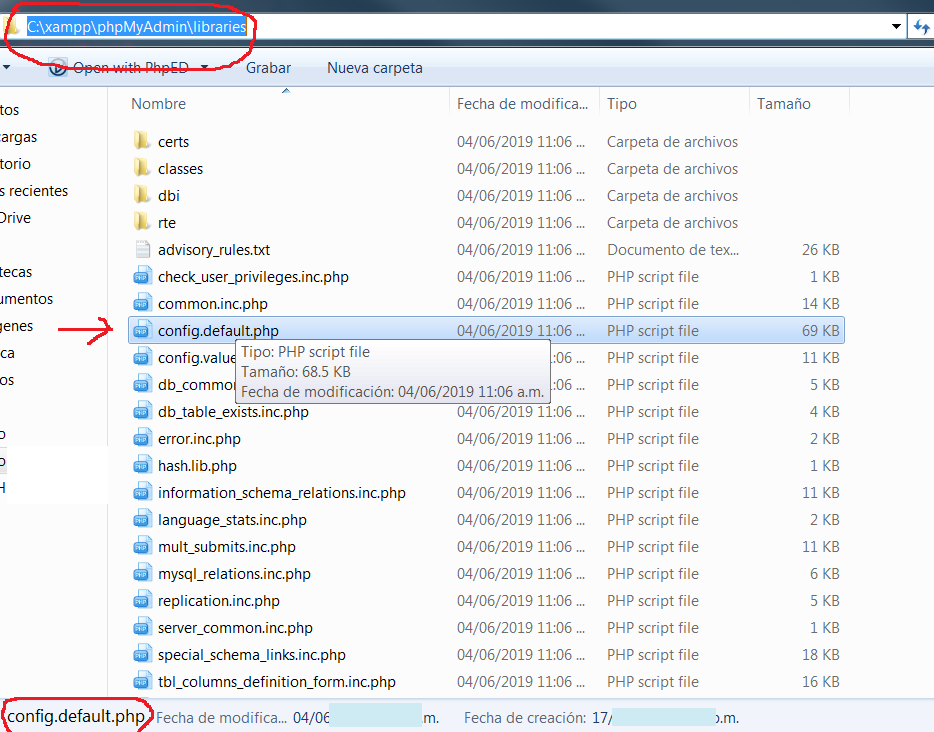The image size is (934, 732).
Task: Click the hash.lib.php file icon
Action: [x=142, y=465]
